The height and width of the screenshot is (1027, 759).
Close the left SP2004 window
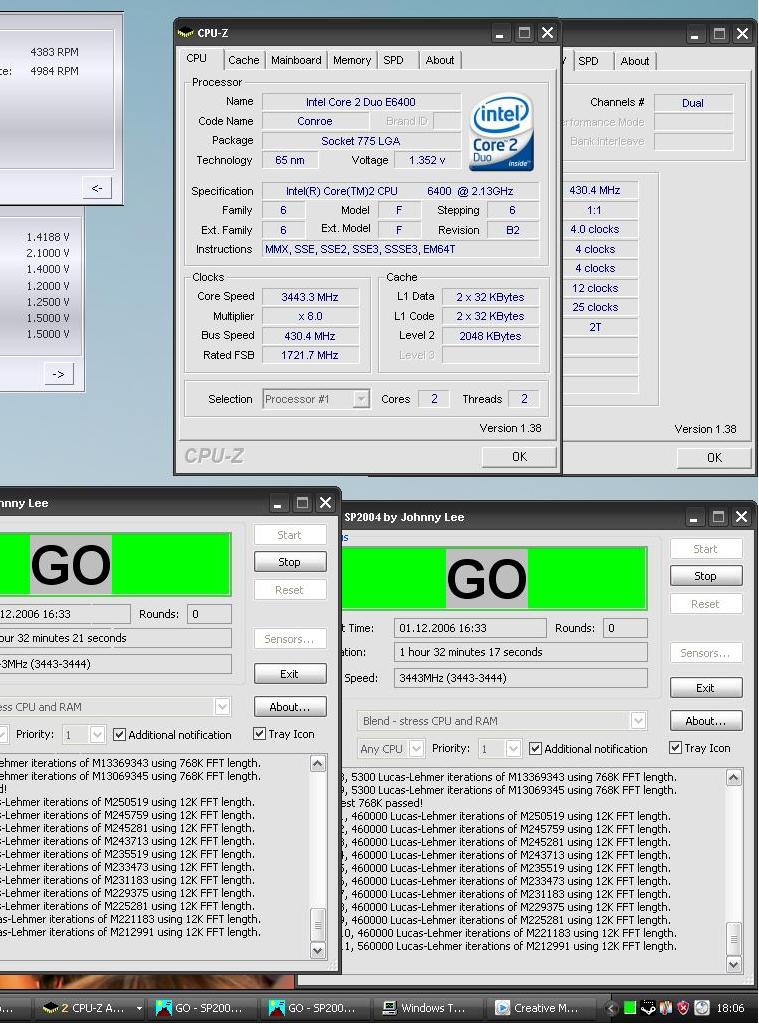point(325,503)
